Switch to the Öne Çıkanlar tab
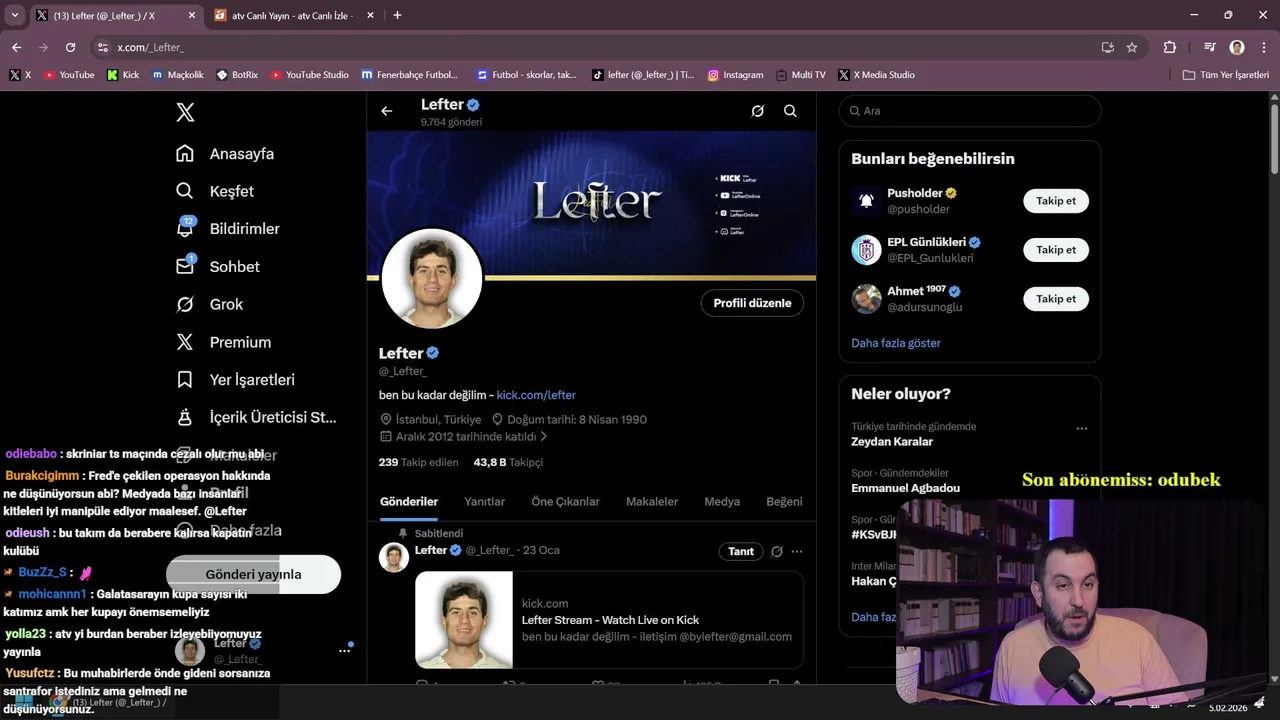 click(565, 502)
